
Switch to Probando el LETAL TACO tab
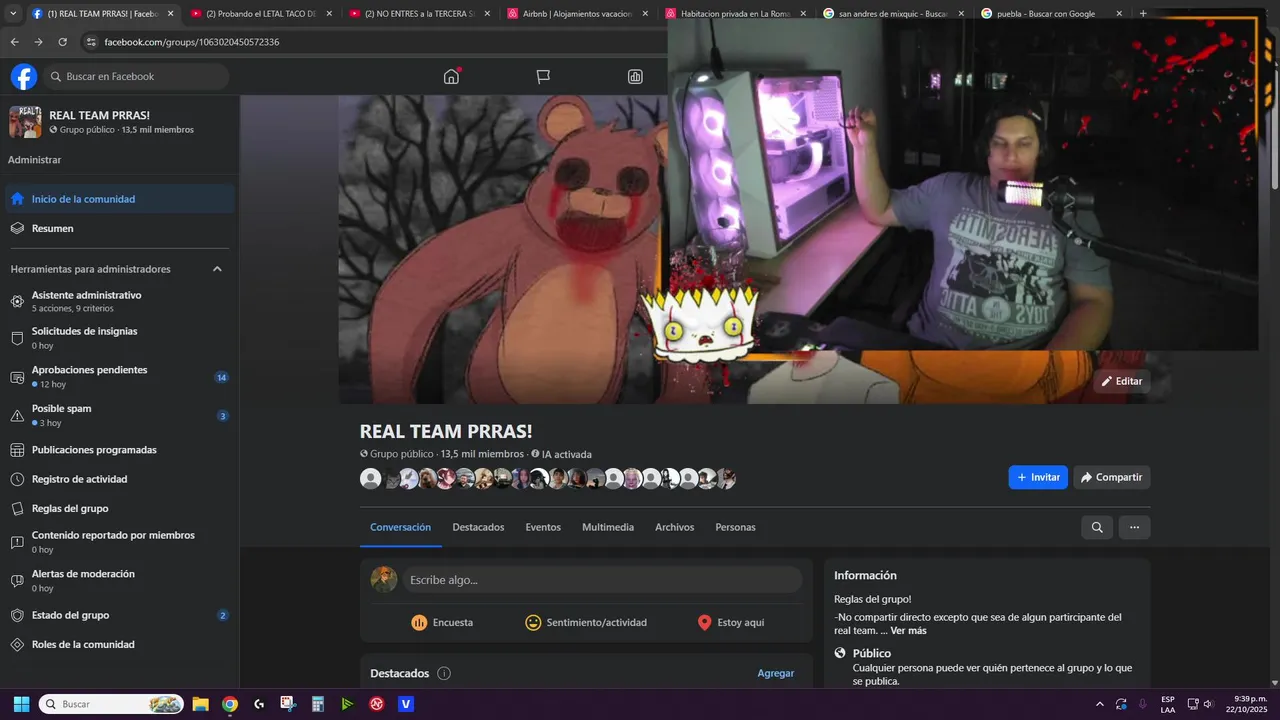click(260, 14)
